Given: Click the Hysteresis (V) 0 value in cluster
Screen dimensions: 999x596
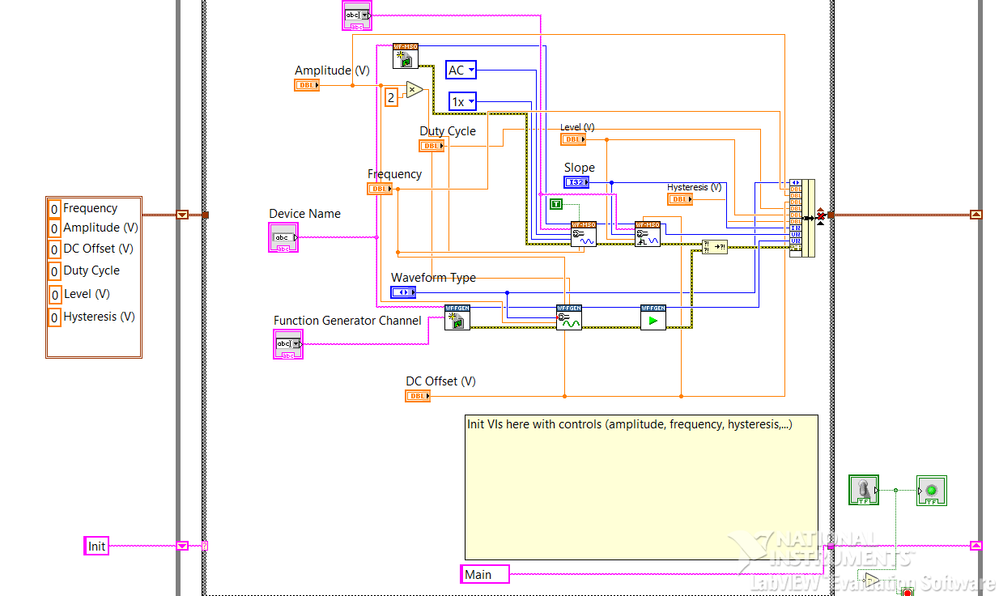Looking at the screenshot, I should [54, 317].
